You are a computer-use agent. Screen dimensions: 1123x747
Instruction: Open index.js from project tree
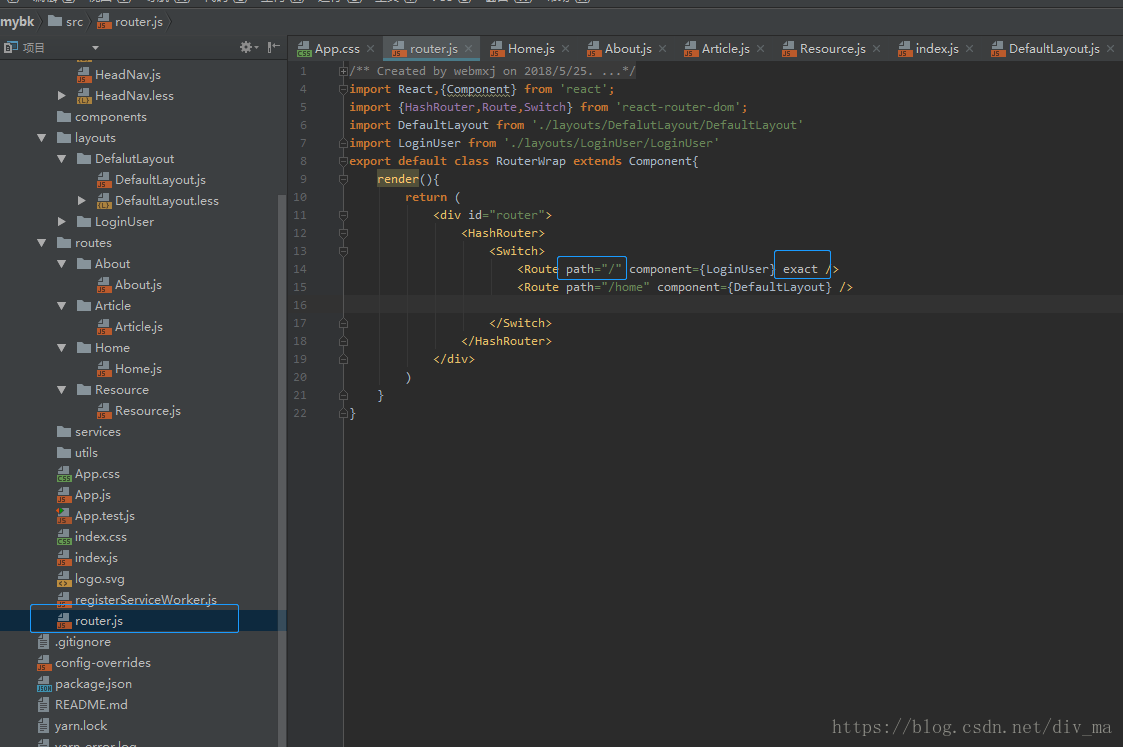pyautogui.click(x=87, y=558)
